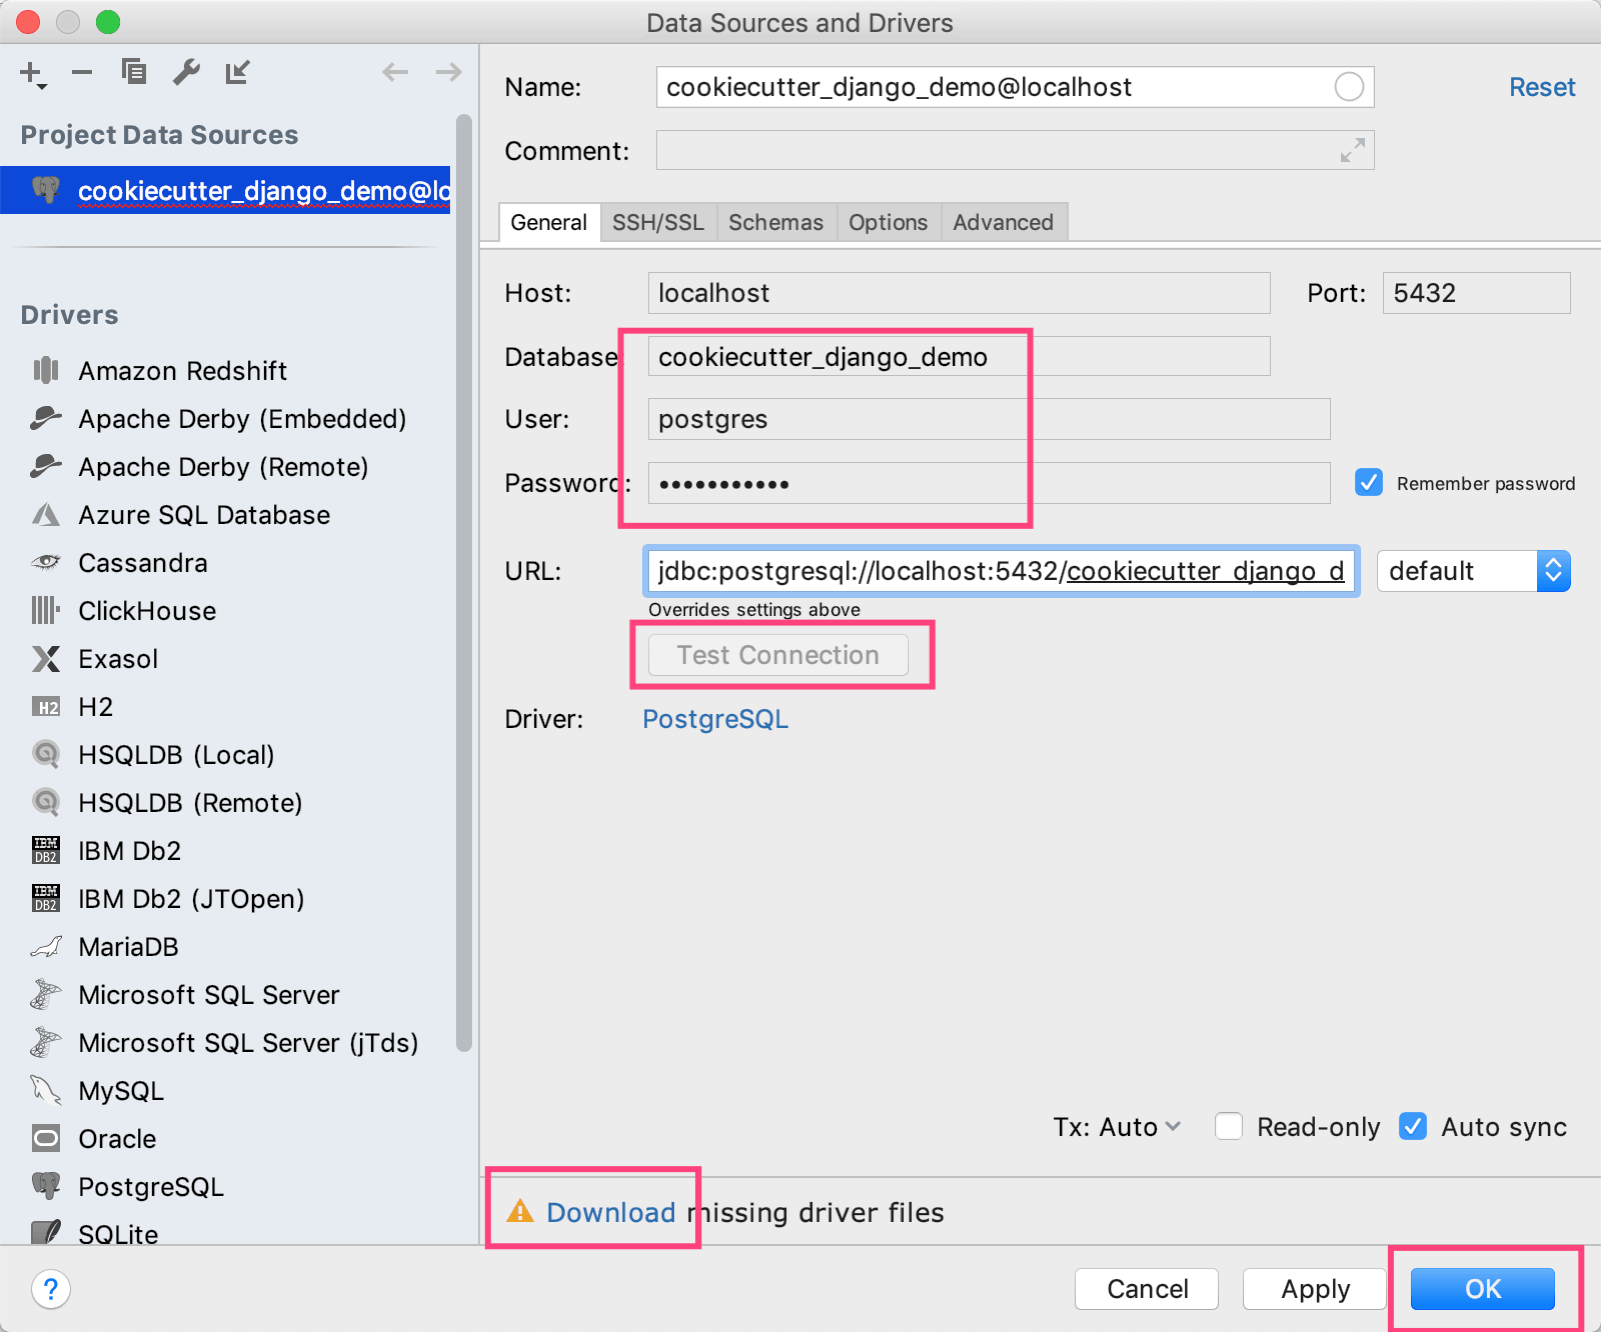Disable Auto sync
This screenshot has height=1332, width=1601.
pos(1413,1126)
